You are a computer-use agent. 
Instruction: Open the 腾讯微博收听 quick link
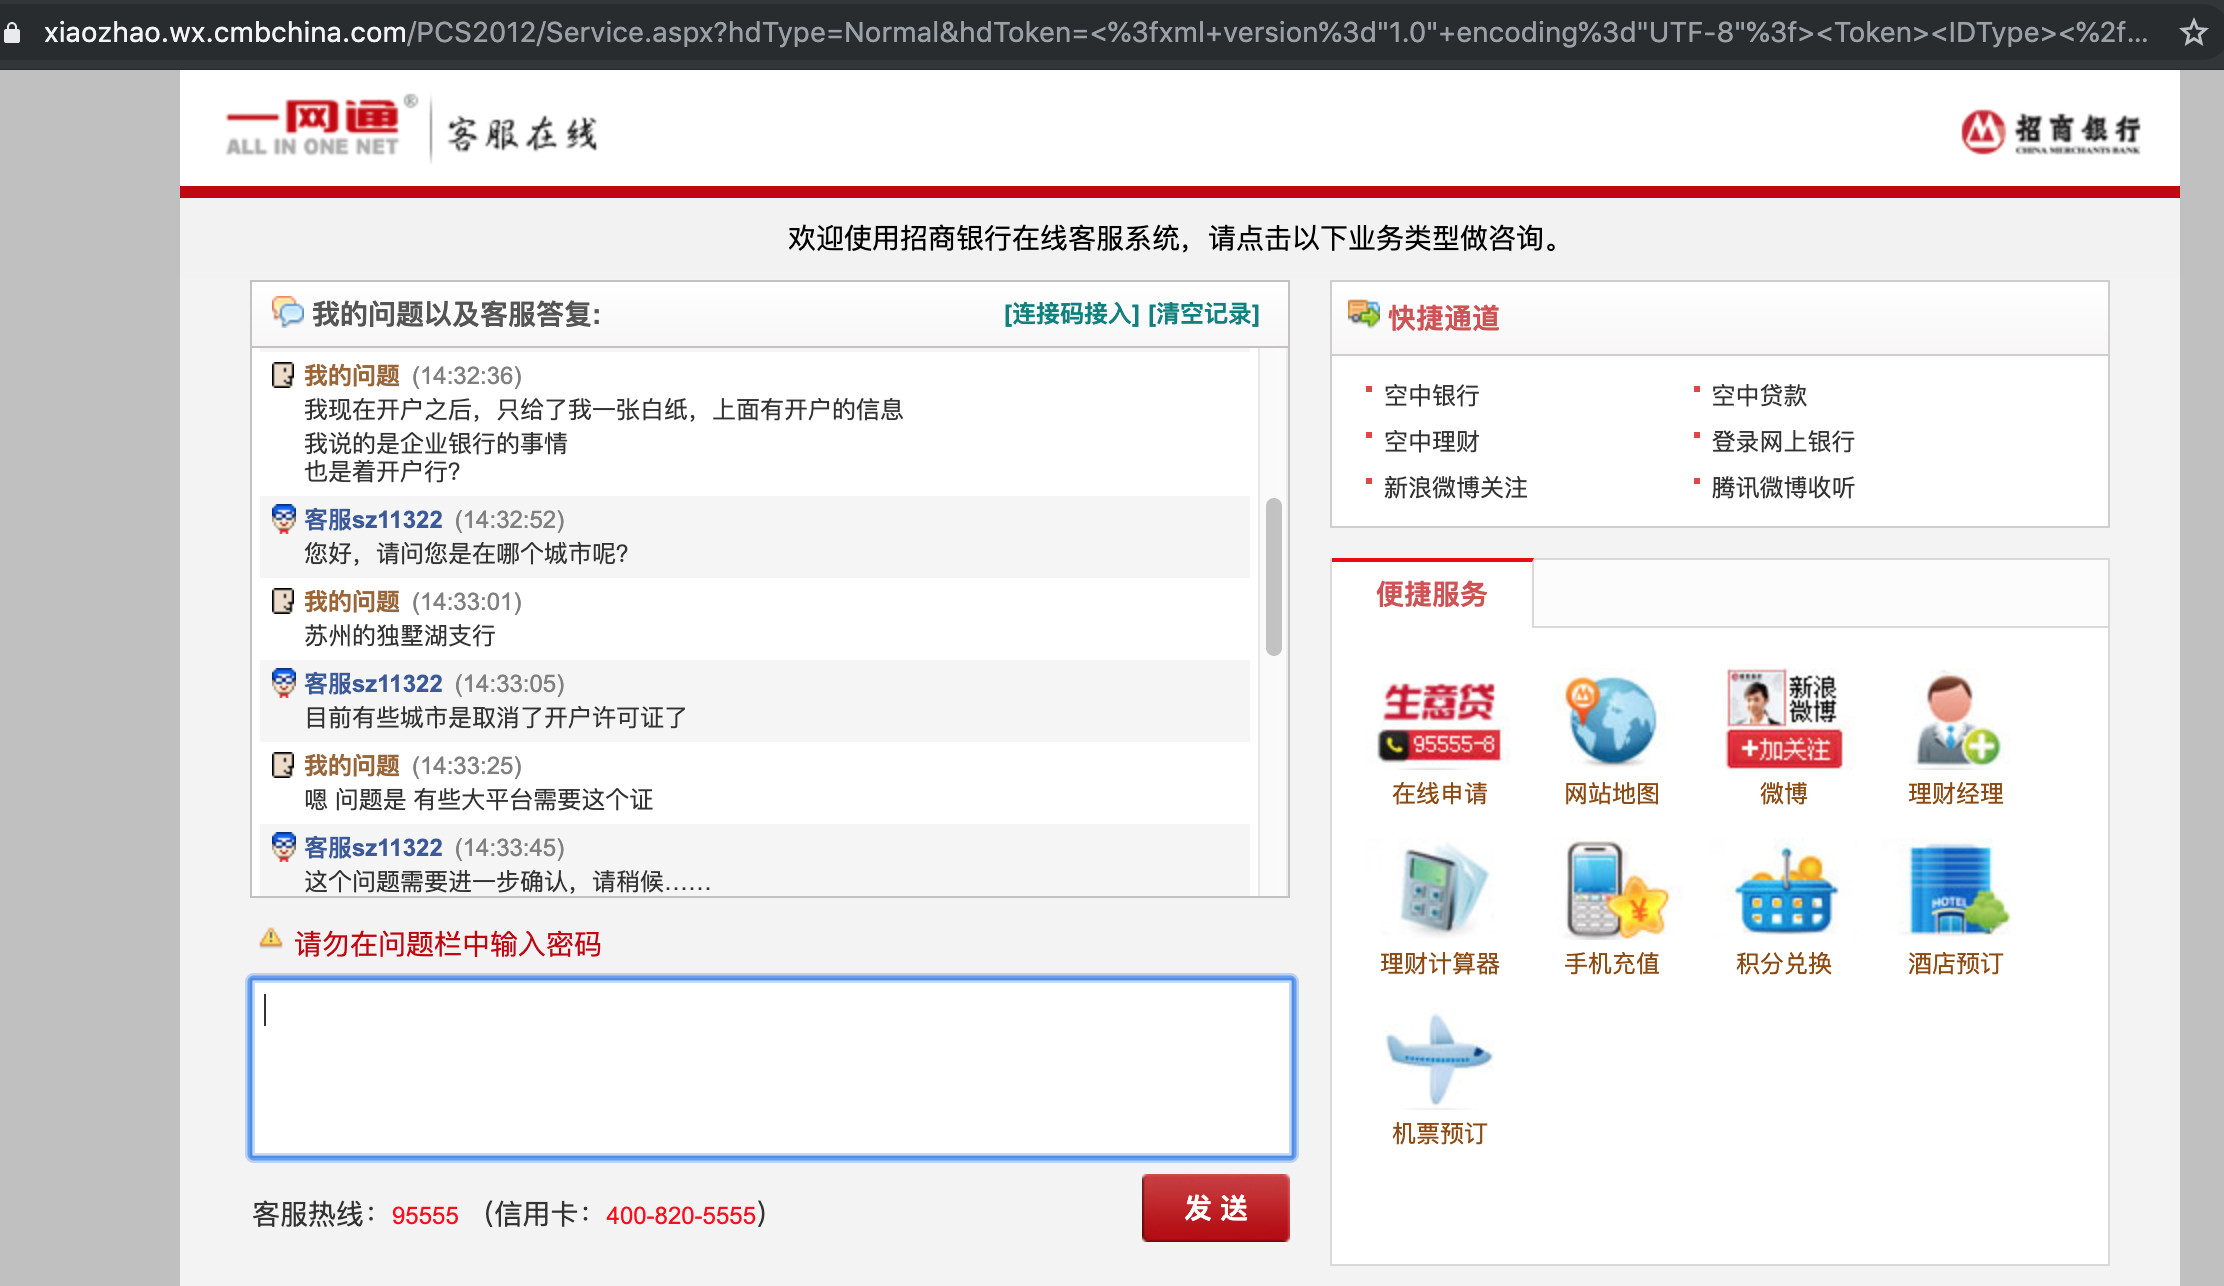coord(1782,488)
